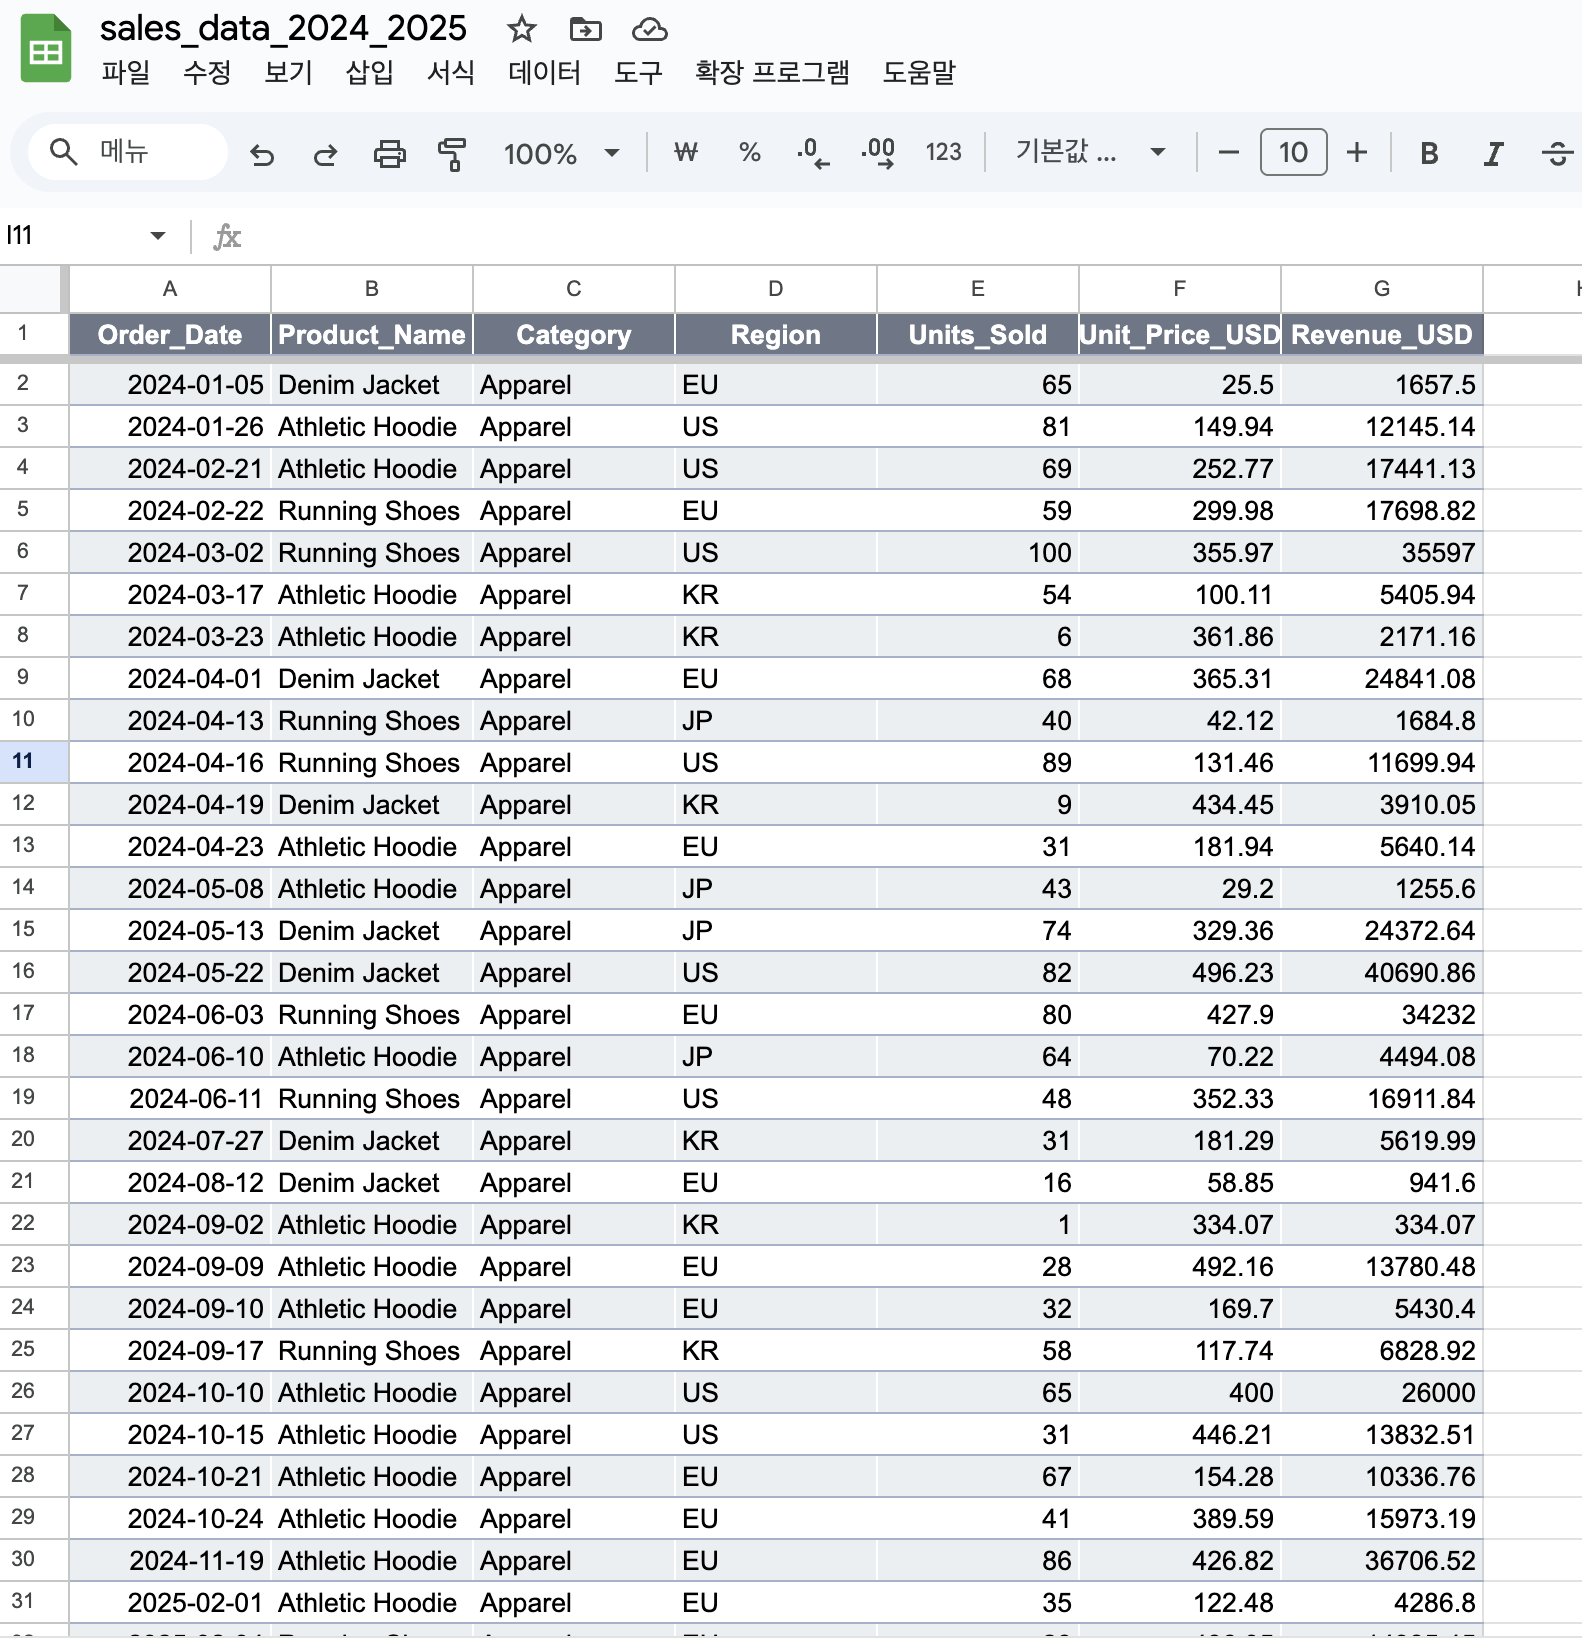Click the Region header cell
Viewport: 1582px width, 1638px height.
click(776, 334)
